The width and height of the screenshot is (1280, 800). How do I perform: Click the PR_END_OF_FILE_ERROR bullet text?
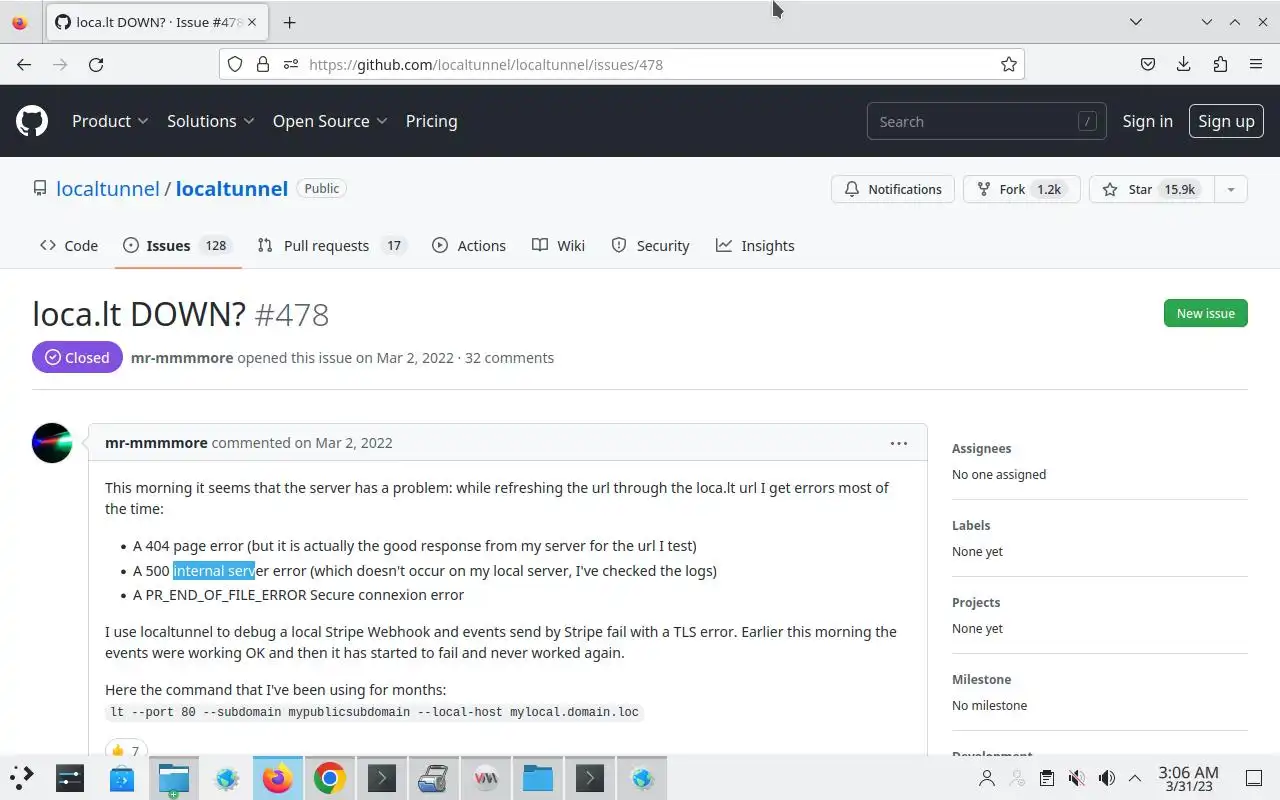click(299, 595)
